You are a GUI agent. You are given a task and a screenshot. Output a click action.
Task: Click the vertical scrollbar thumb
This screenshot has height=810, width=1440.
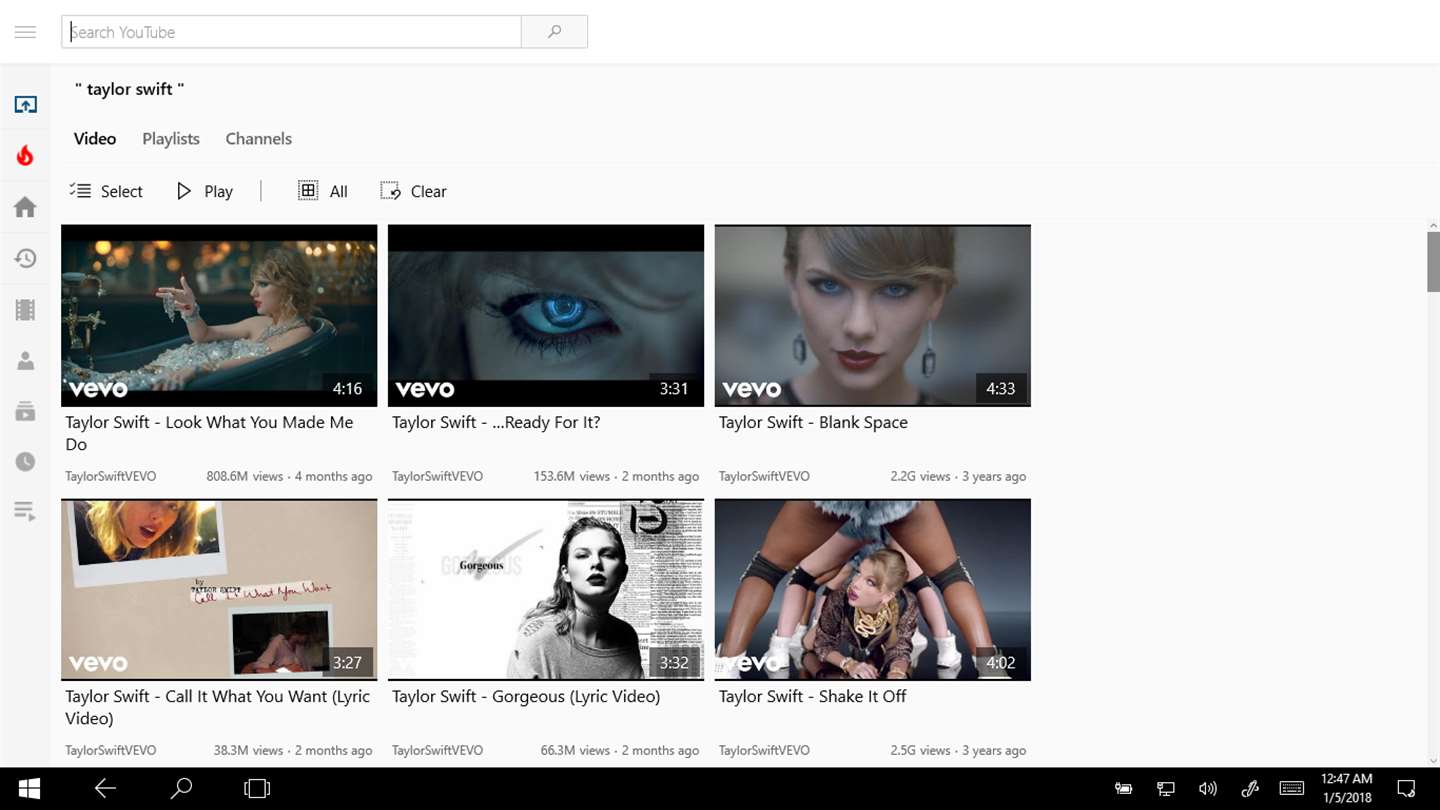pyautogui.click(x=1433, y=262)
